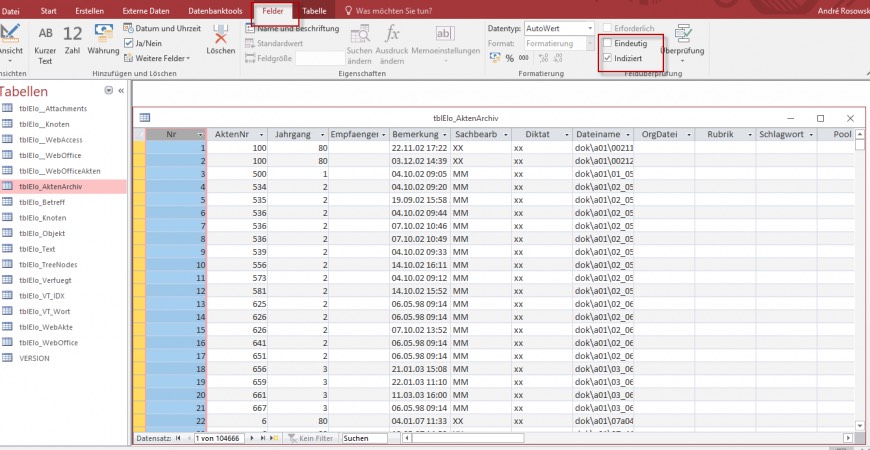Click the Standardwert button
The height and width of the screenshot is (450, 870).
pos(274,43)
